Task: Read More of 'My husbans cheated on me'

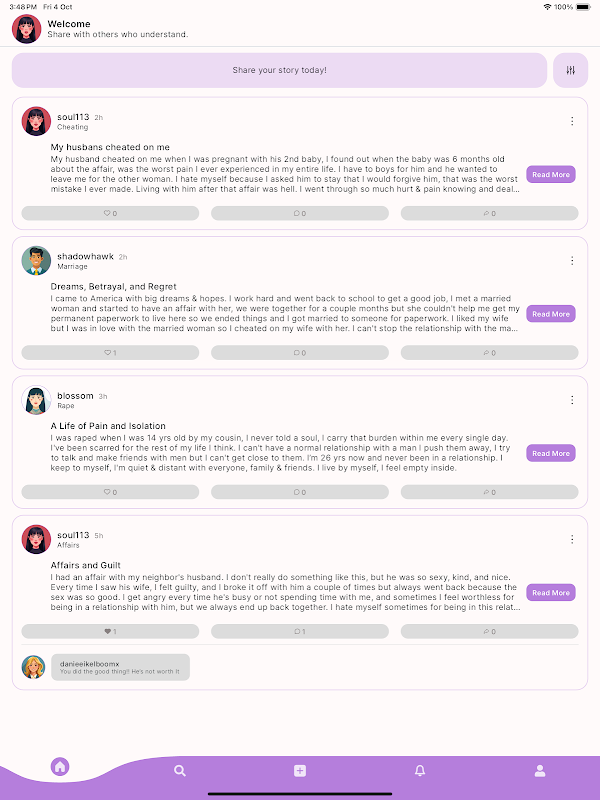Action: point(551,174)
